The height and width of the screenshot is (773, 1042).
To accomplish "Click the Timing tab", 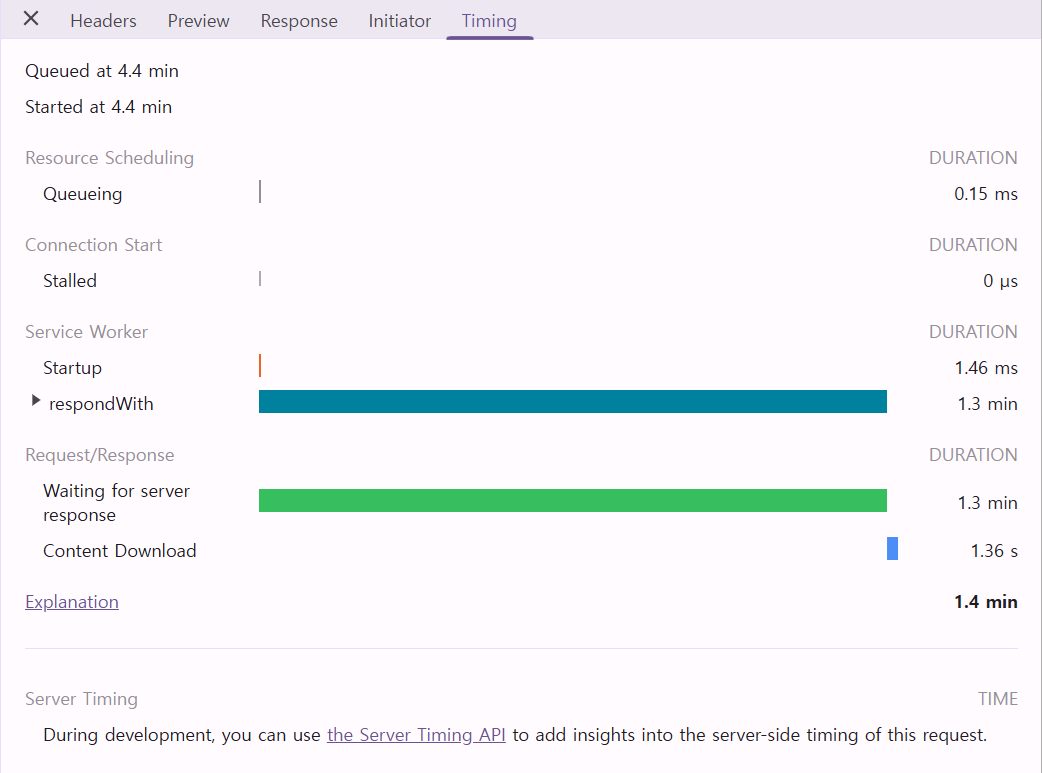I will 489,21.
